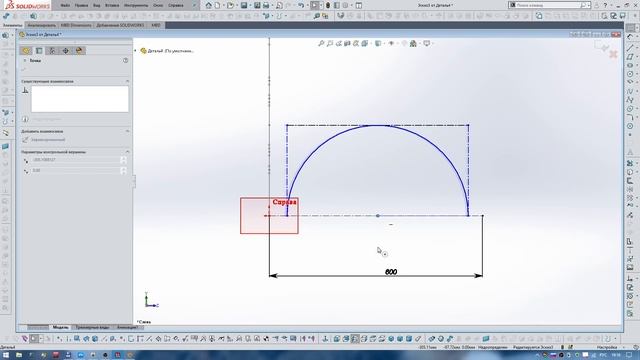Open the dropdown arrow next to Save

pos(250,5)
